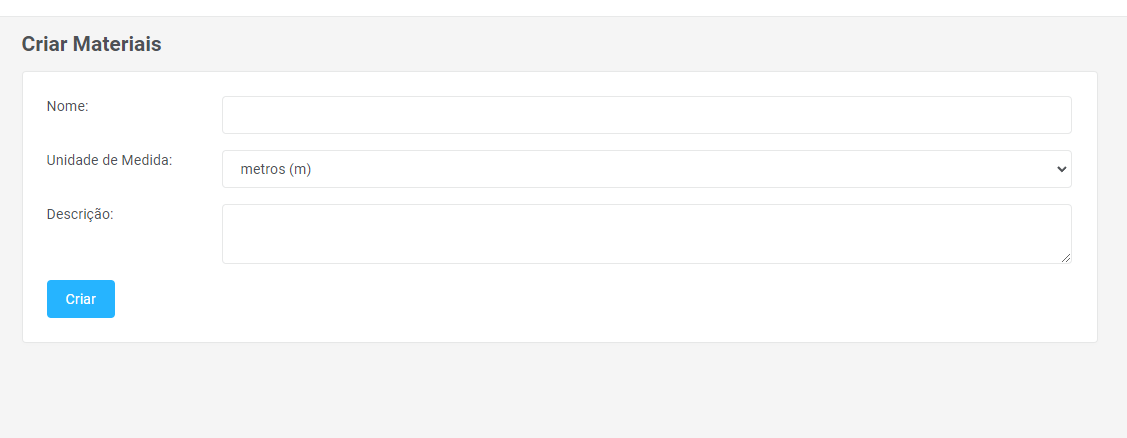The width and height of the screenshot is (1127, 438).
Task: Click the 'Nome:' label
Action: click(68, 106)
